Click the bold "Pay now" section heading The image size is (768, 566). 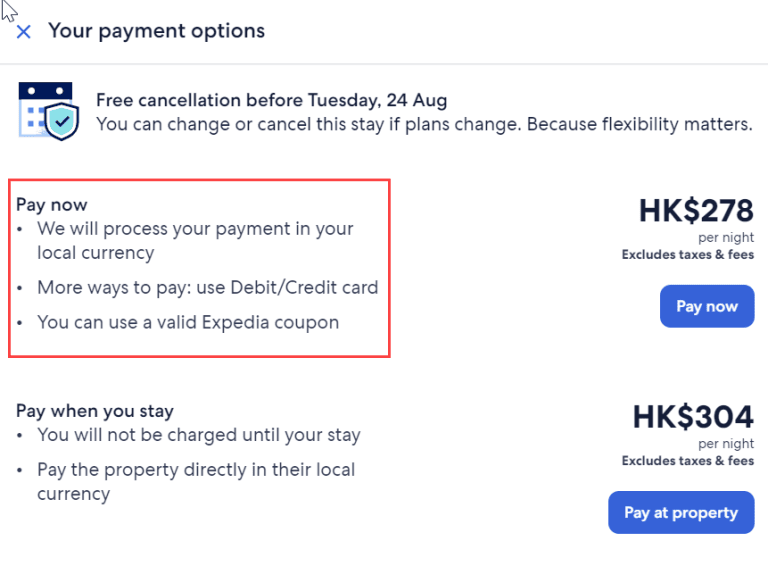(52, 205)
